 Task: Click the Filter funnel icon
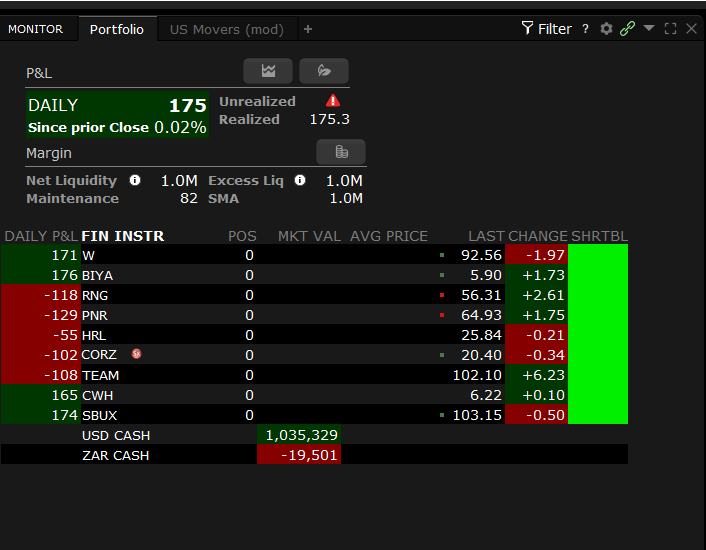coord(527,28)
